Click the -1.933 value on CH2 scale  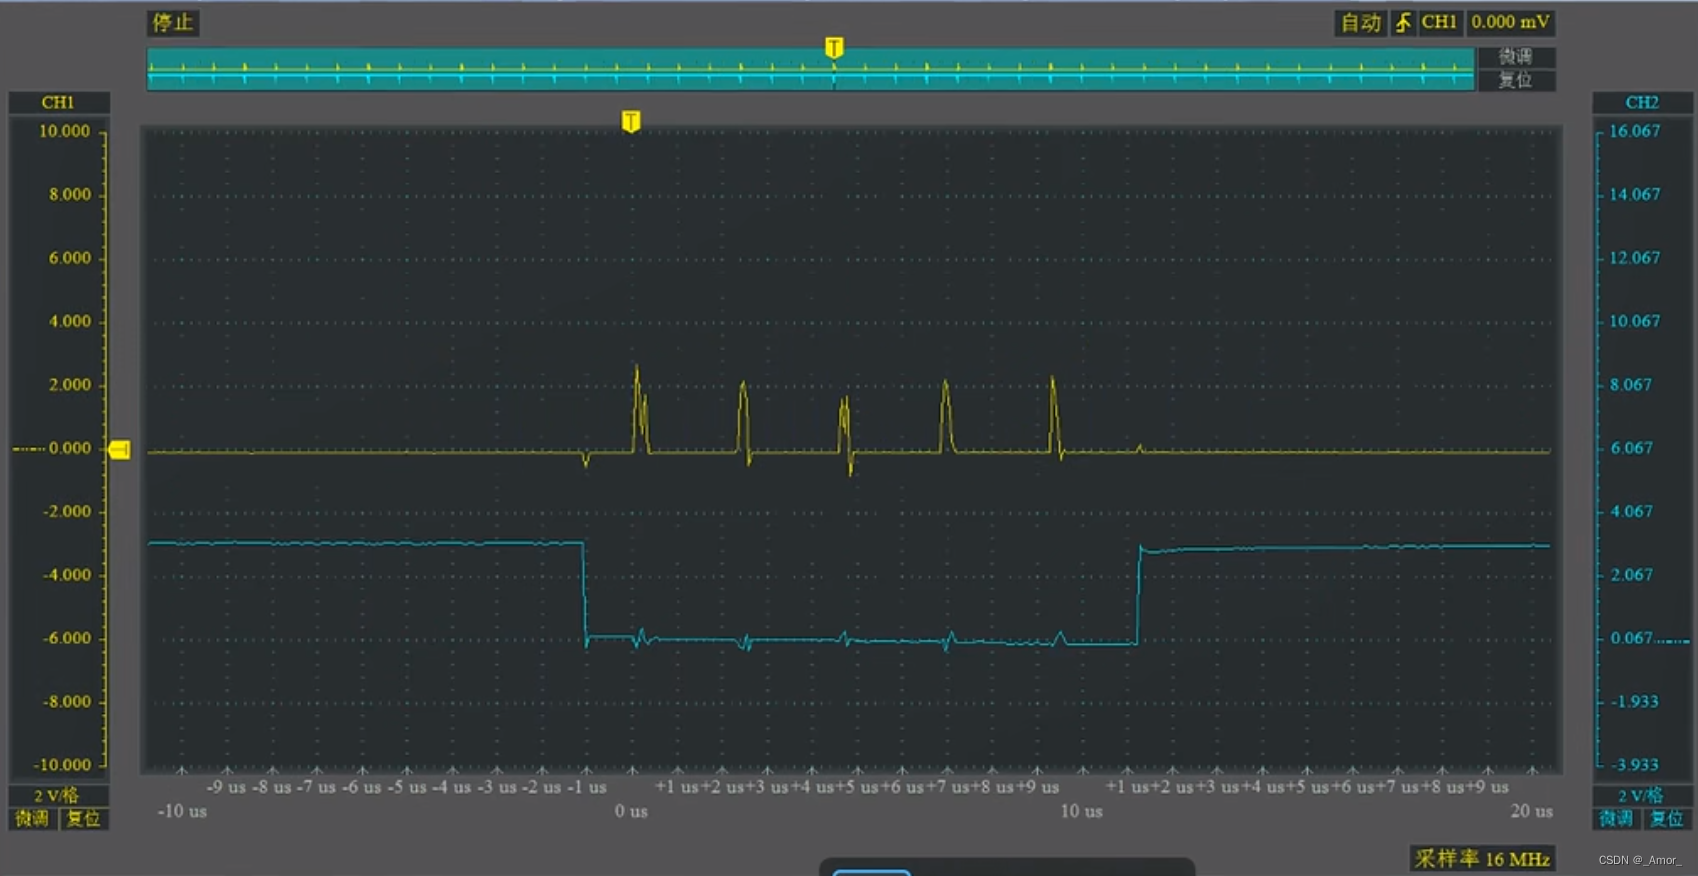[x=1634, y=702]
